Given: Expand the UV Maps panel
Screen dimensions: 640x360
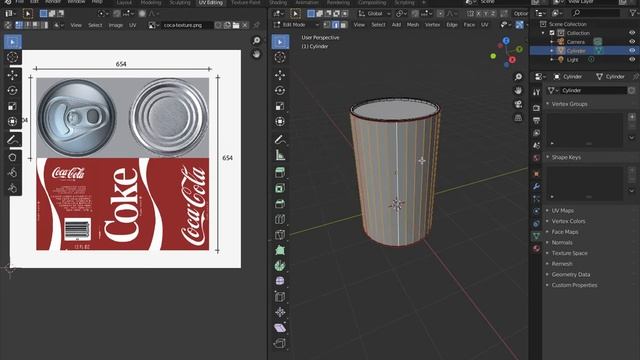Looking at the screenshot, I should 563,211.
